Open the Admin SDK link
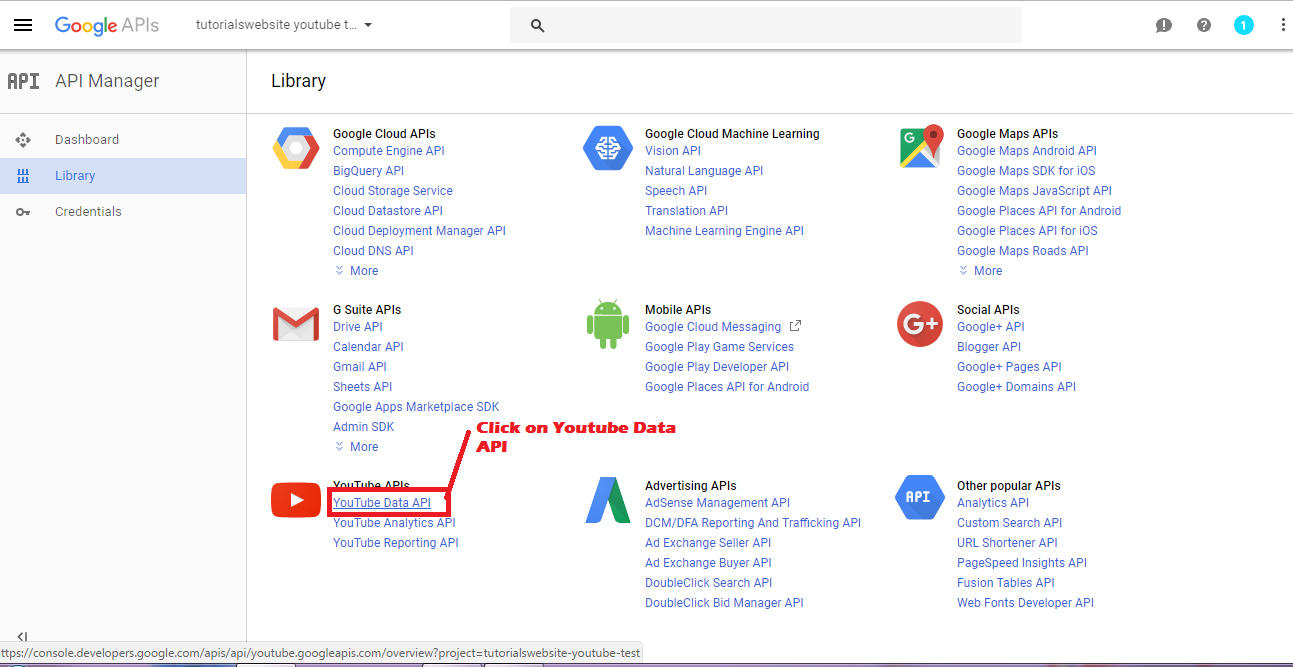1293x667 pixels. (364, 427)
